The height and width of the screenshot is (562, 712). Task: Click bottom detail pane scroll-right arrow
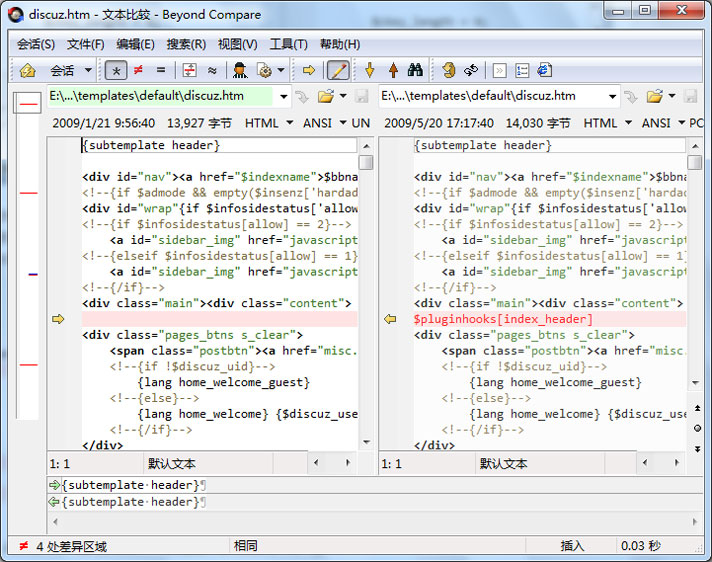click(695, 522)
